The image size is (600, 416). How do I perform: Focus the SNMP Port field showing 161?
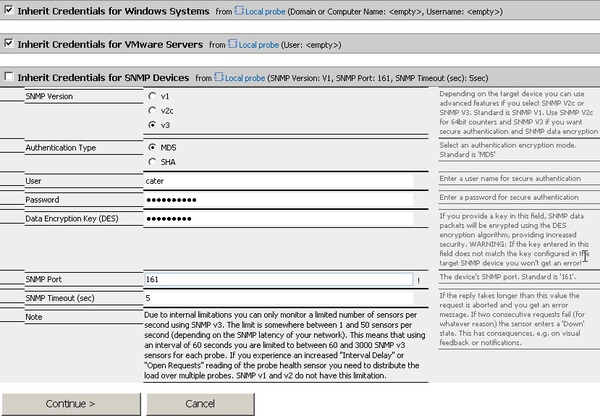tap(279, 279)
